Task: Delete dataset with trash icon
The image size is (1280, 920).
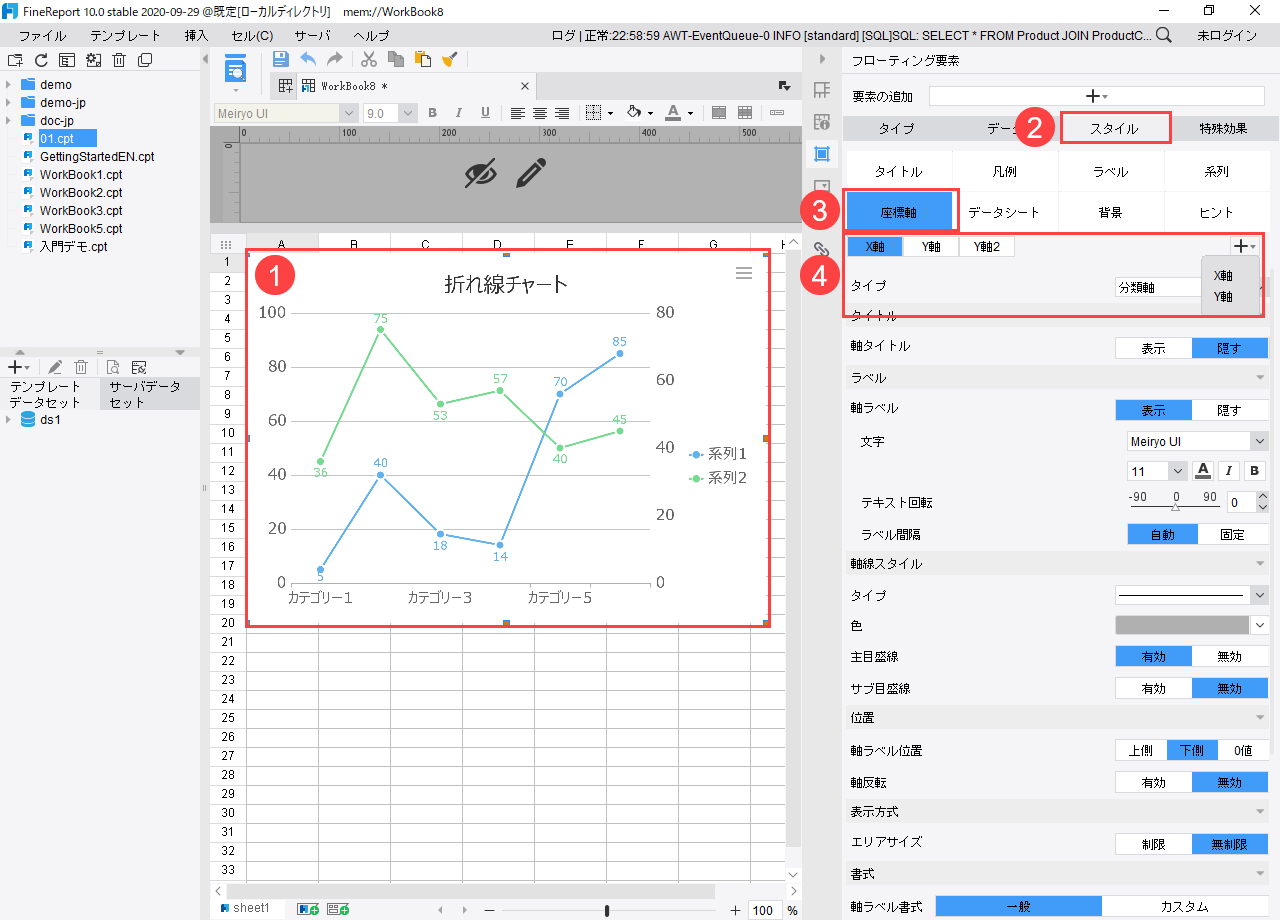Action: pyautogui.click(x=81, y=367)
